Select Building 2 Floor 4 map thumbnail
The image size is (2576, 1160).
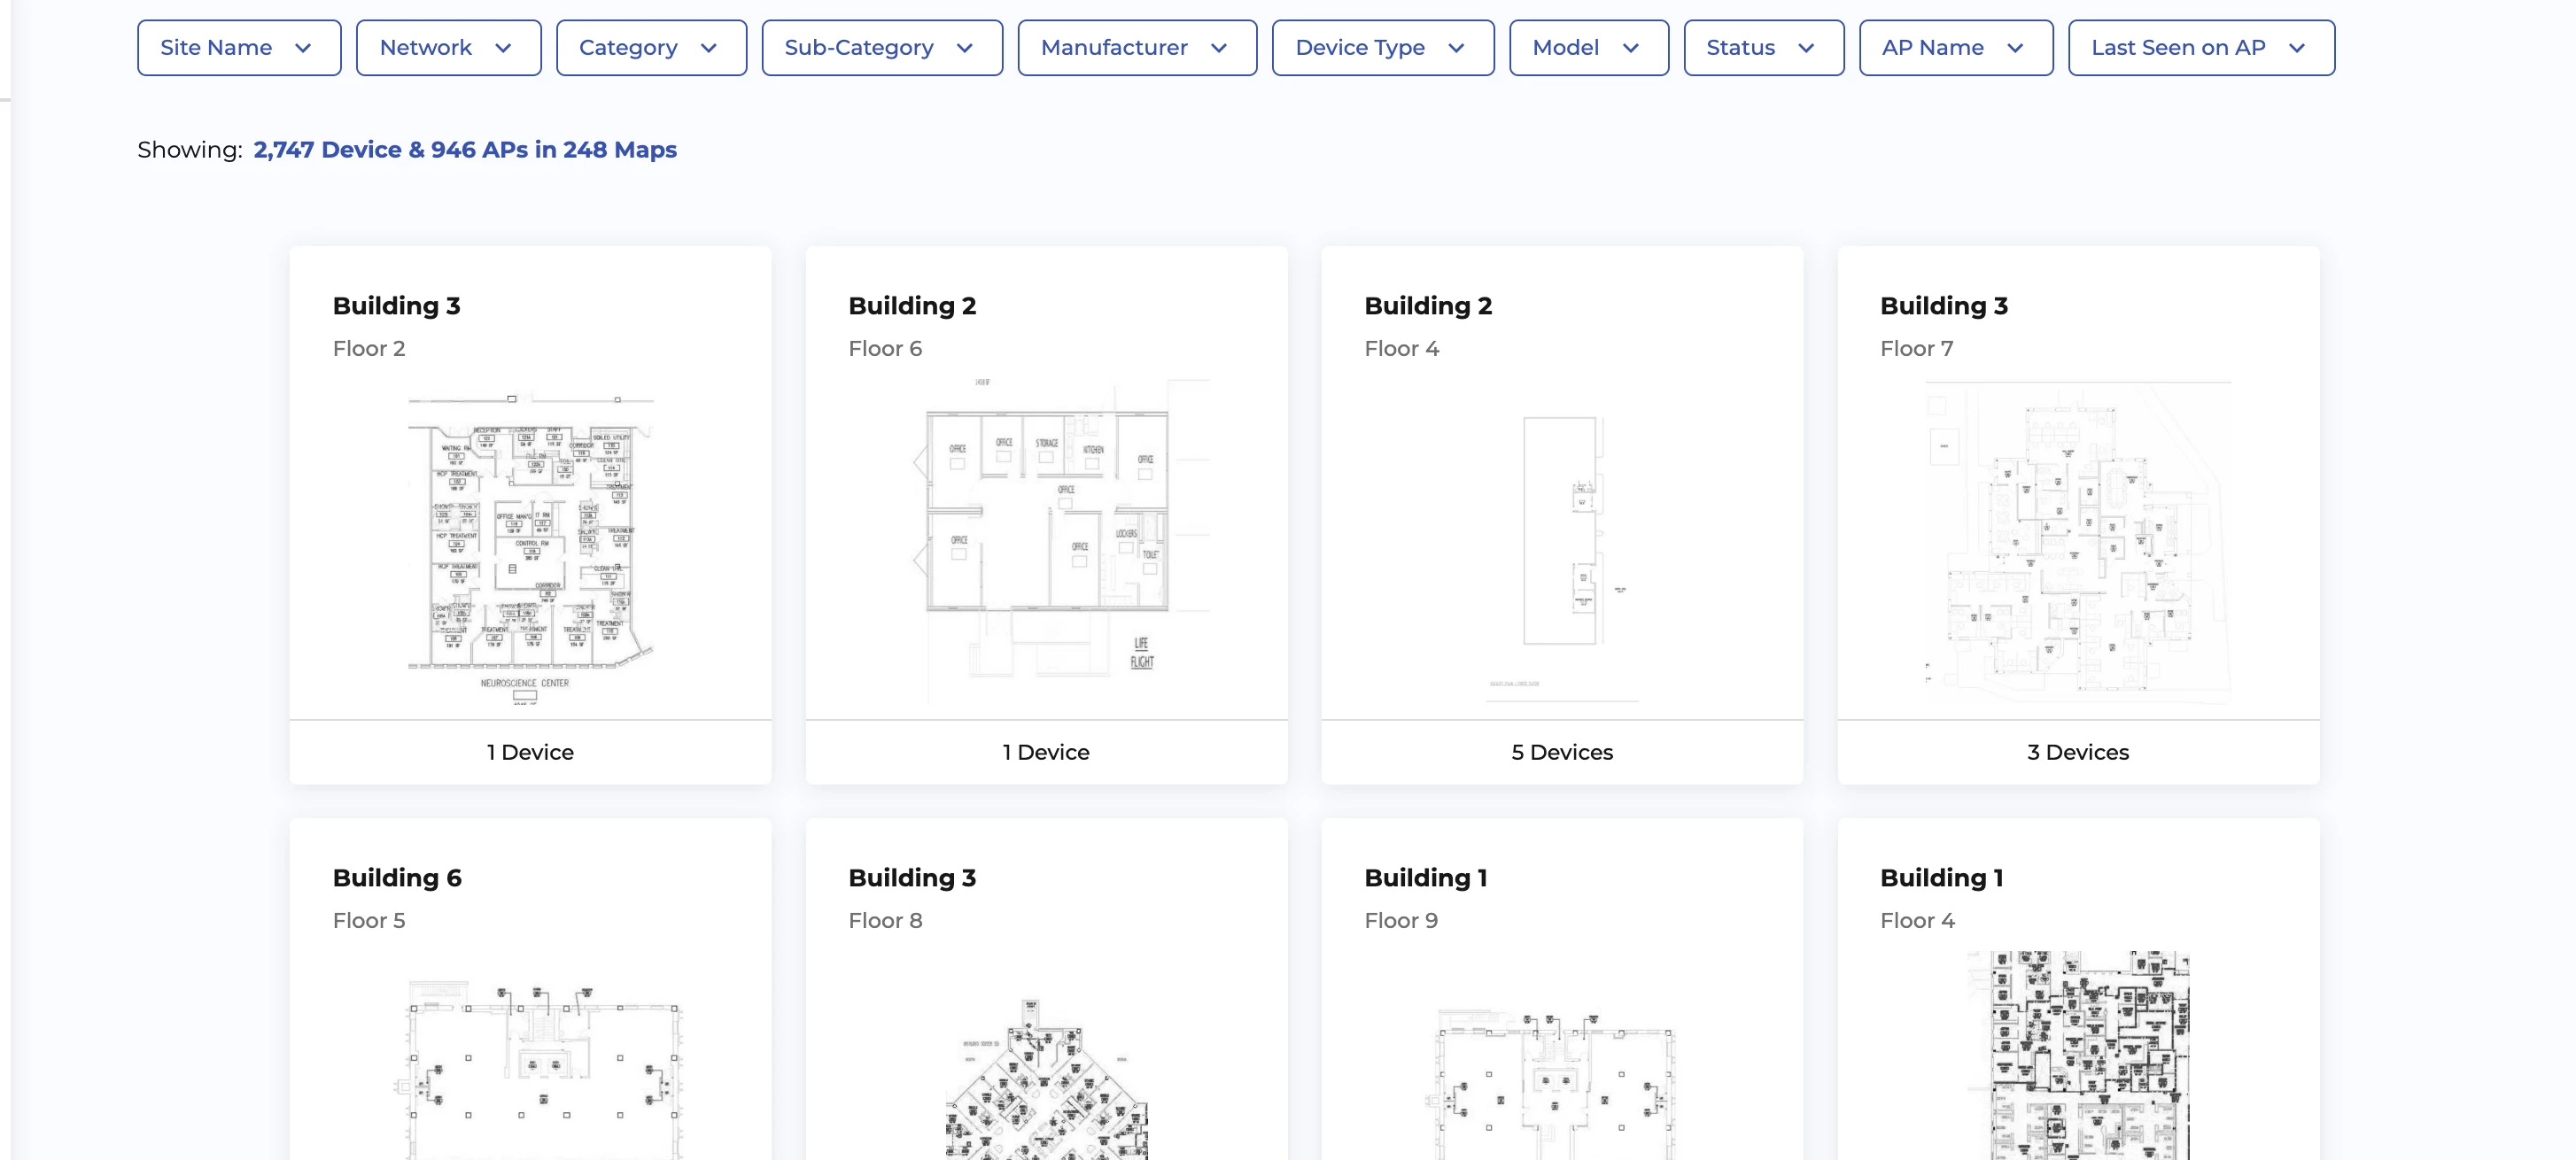click(x=1562, y=540)
